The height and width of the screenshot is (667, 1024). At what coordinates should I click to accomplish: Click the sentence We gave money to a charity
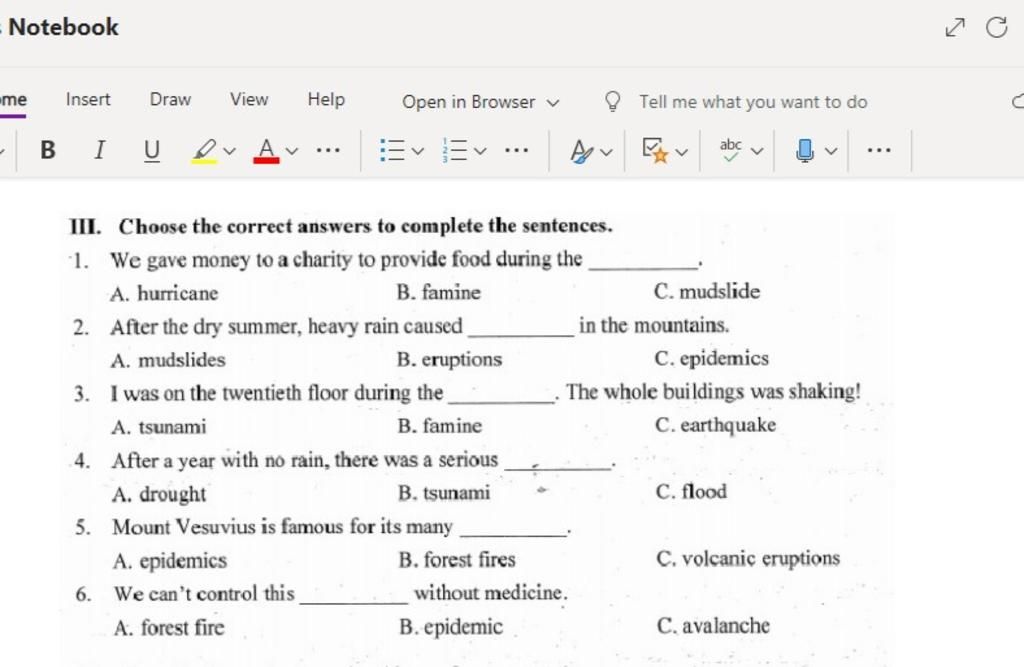coord(406,260)
